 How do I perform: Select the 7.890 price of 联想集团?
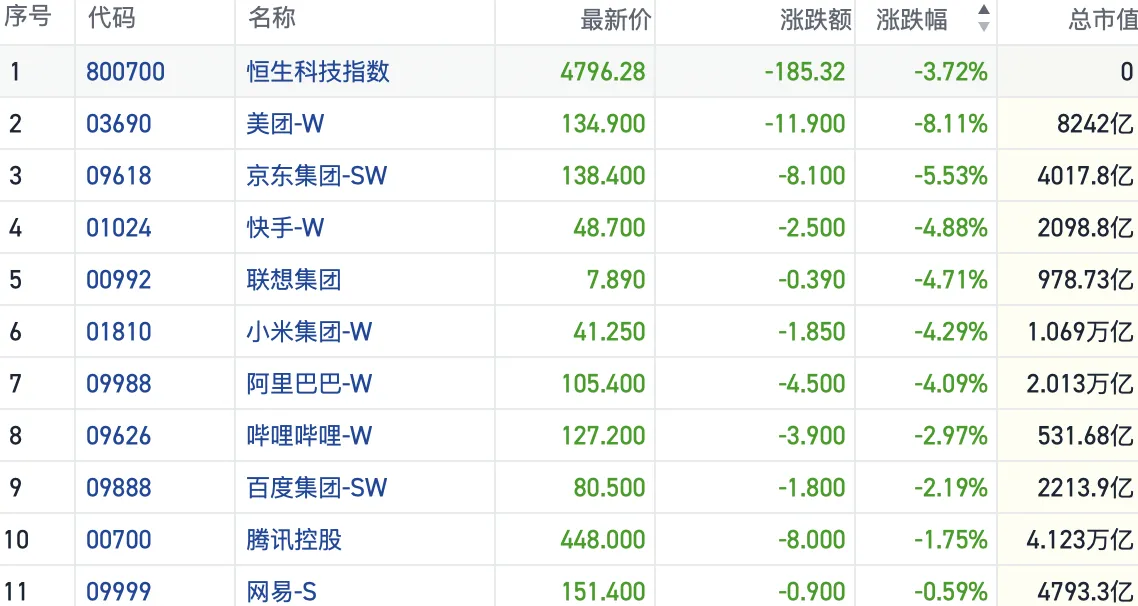616,280
